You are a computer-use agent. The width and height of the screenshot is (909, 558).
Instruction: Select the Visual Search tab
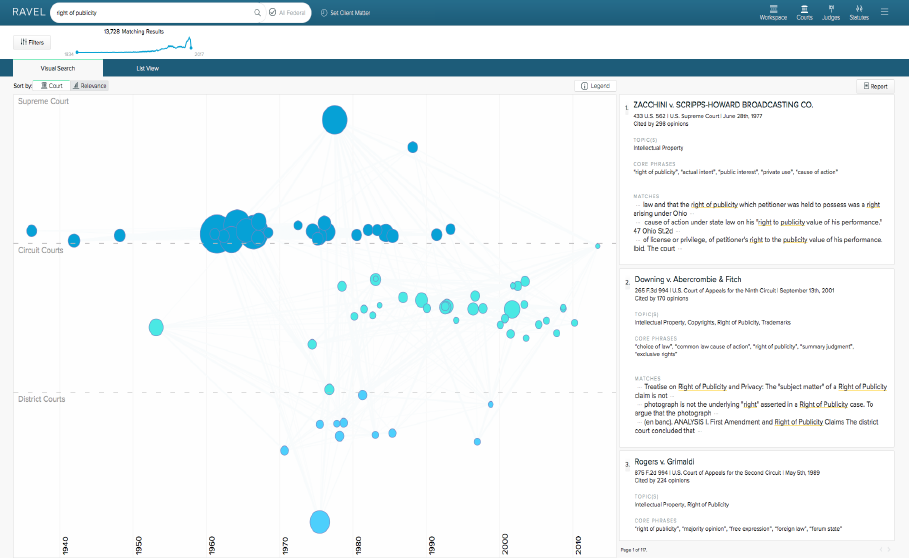click(58, 68)
